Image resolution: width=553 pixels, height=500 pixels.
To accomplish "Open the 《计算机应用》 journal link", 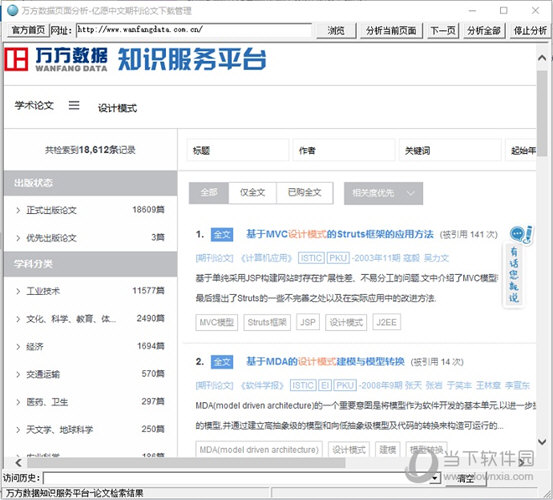I will coord(266,258).
